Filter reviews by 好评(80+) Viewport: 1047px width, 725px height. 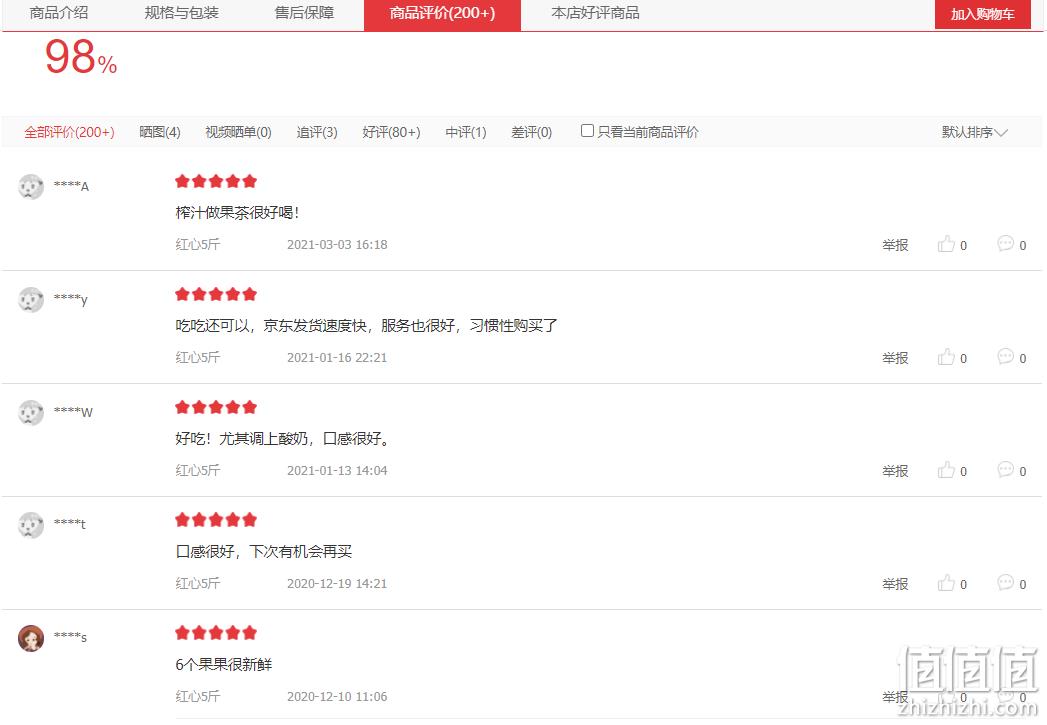(391, 132)
